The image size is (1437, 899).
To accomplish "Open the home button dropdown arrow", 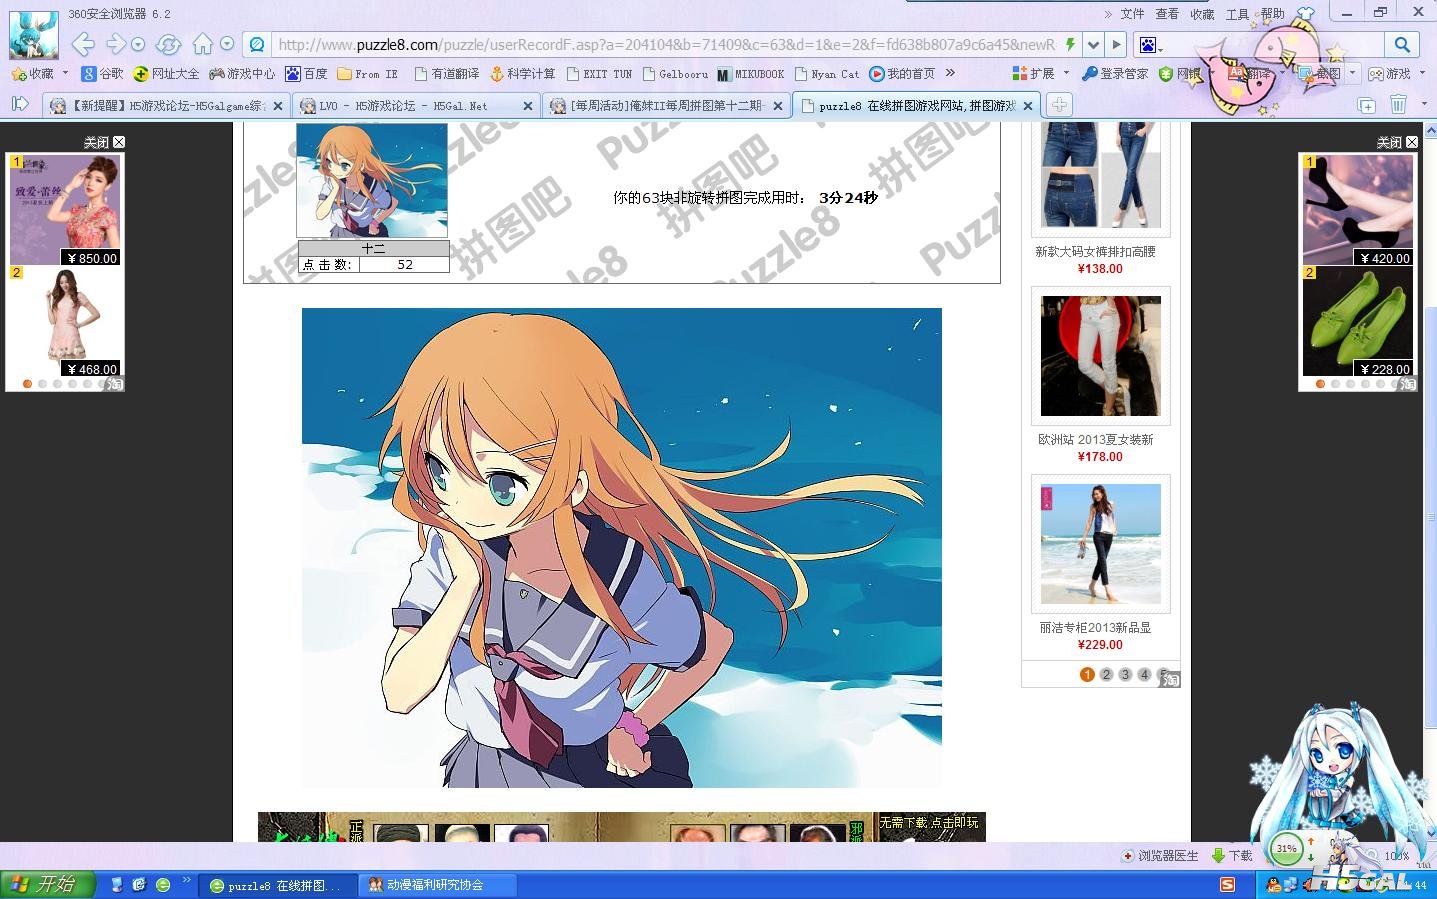I will (227, 44).
